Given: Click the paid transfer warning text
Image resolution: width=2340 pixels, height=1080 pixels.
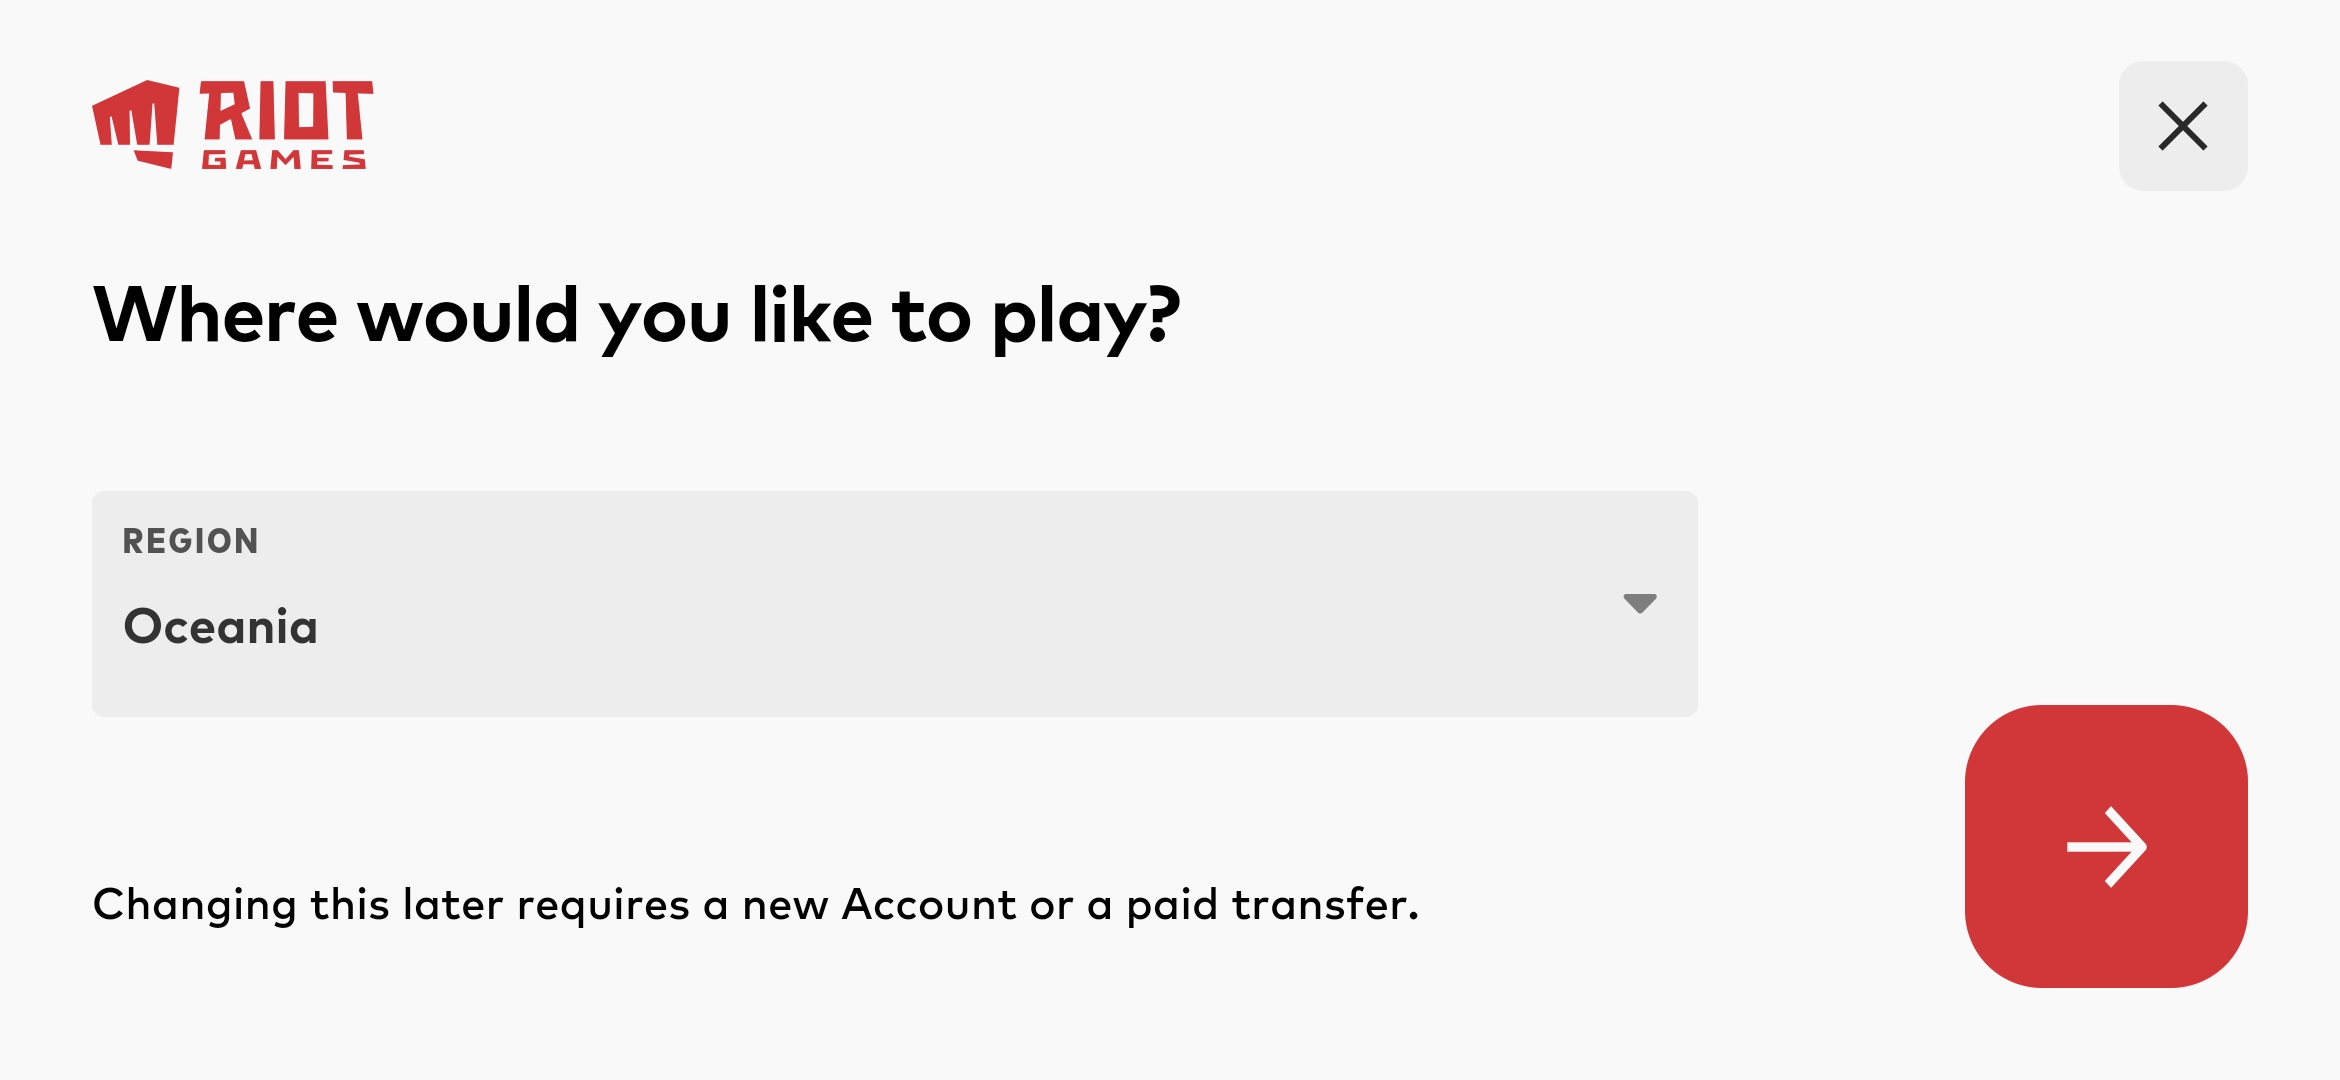Looking at the screenshot, I should click(755, 905).
